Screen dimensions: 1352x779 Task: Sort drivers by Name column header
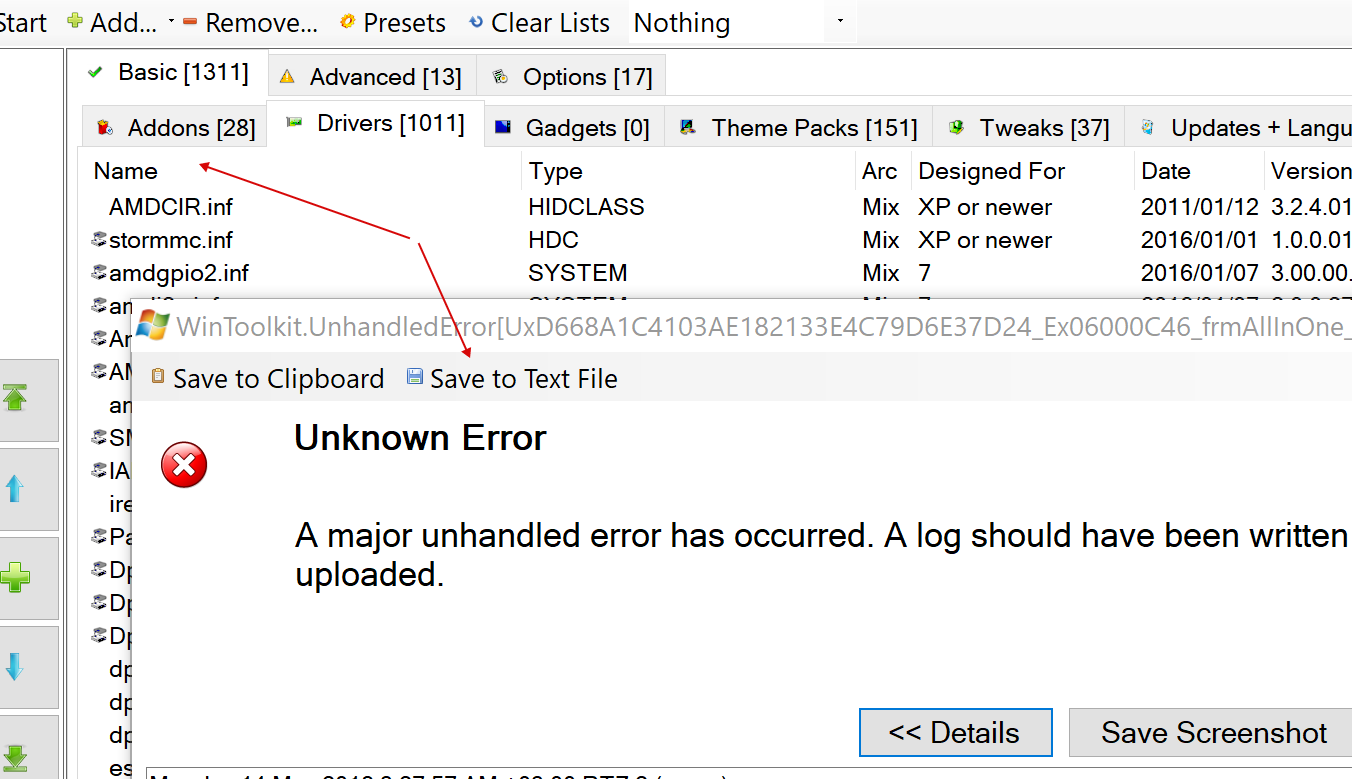pos(300,171)
